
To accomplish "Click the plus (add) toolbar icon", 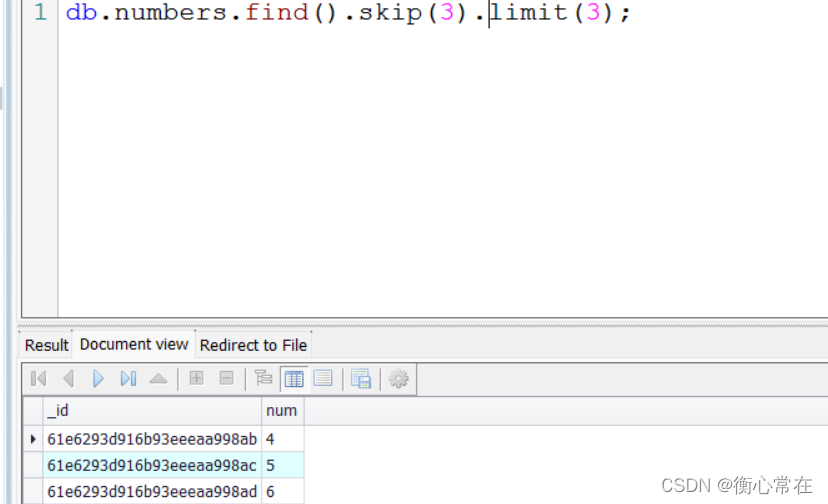I will pyautogui.click(x=196, y=378).
